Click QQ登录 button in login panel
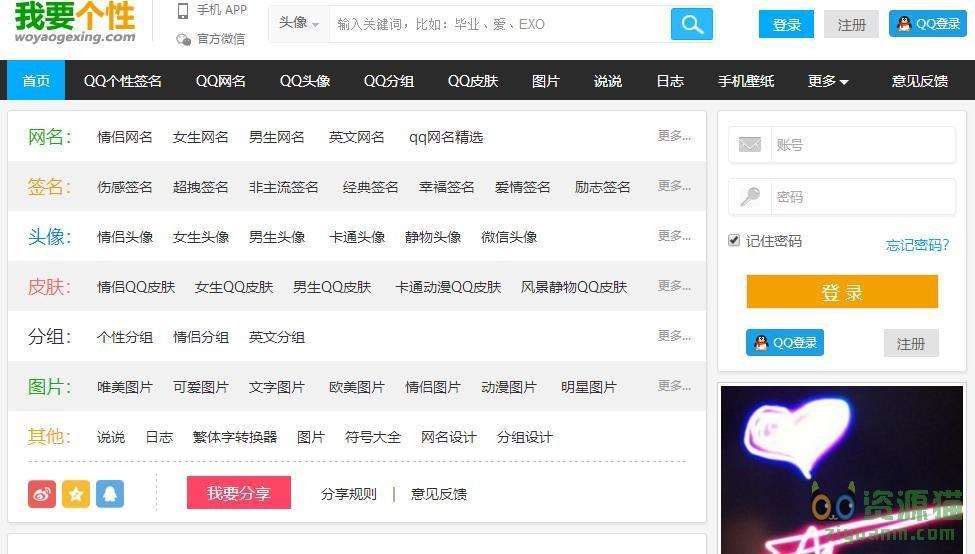The height and width of the screenshot is (554, 975). click(785, 343)
